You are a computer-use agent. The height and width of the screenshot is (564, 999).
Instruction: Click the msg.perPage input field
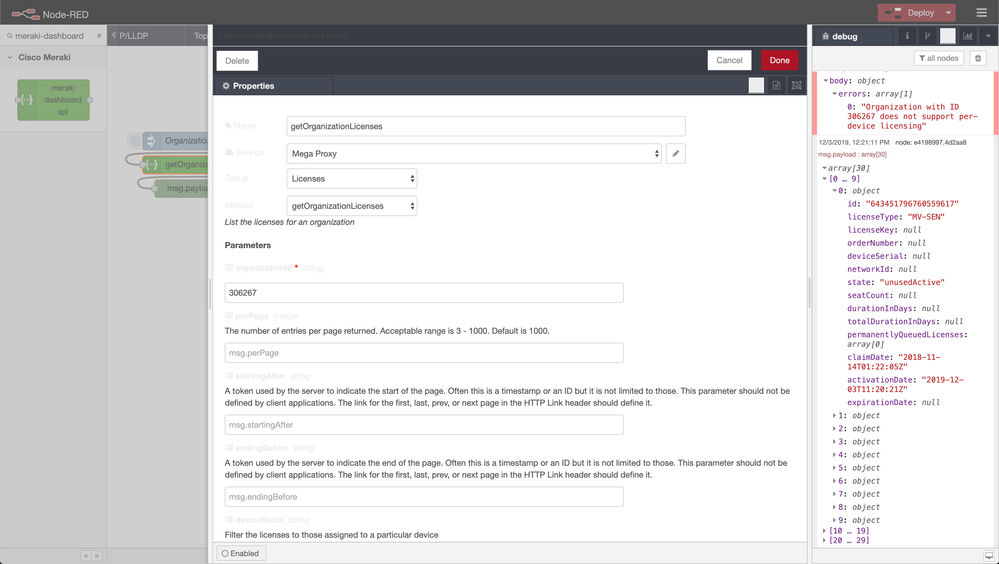(x=424, y=353)
